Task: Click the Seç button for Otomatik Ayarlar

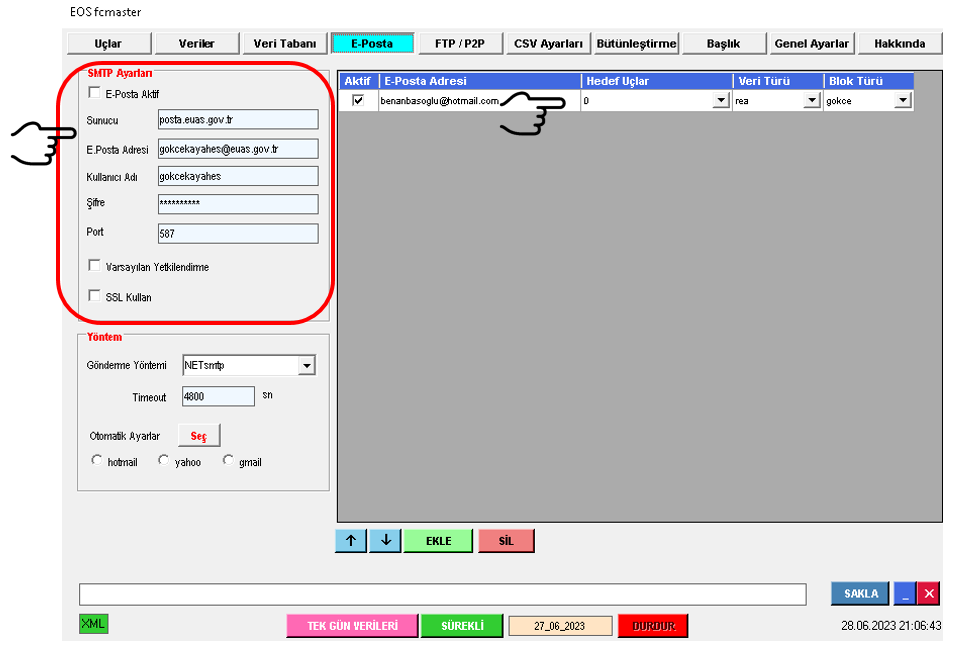Action: coord(199,435)
